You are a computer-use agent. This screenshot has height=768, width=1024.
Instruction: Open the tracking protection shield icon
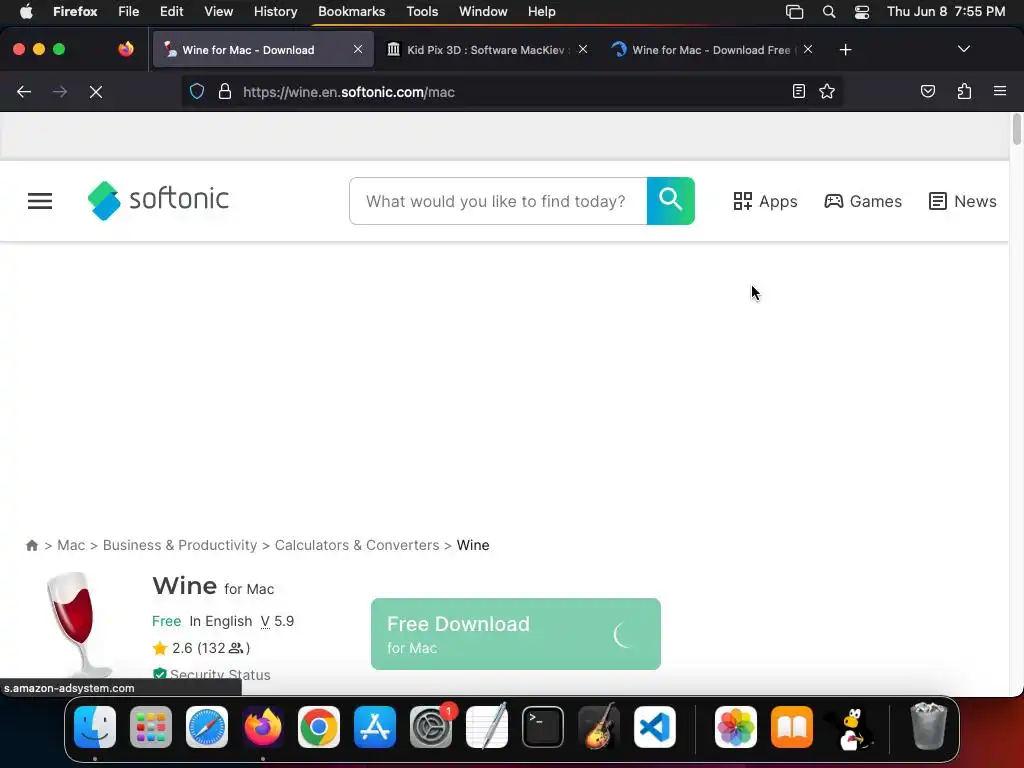tap(197, 91)
